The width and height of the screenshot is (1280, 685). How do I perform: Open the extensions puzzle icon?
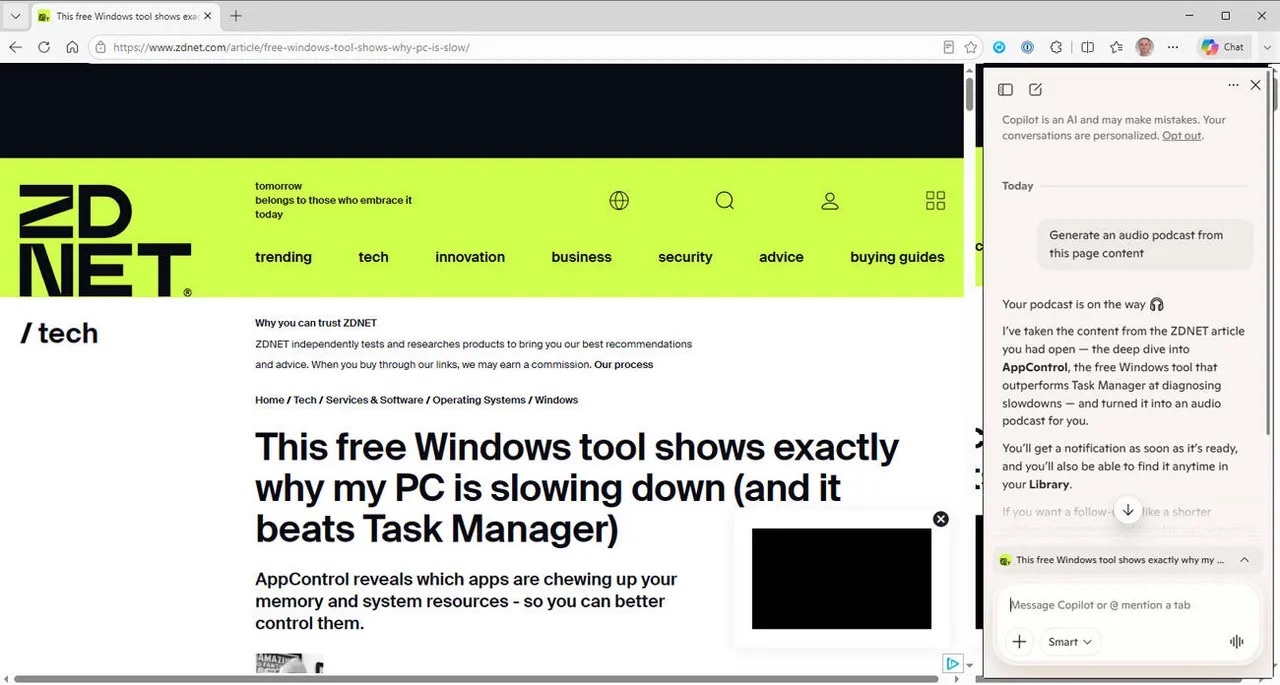tap(1056, 47)
